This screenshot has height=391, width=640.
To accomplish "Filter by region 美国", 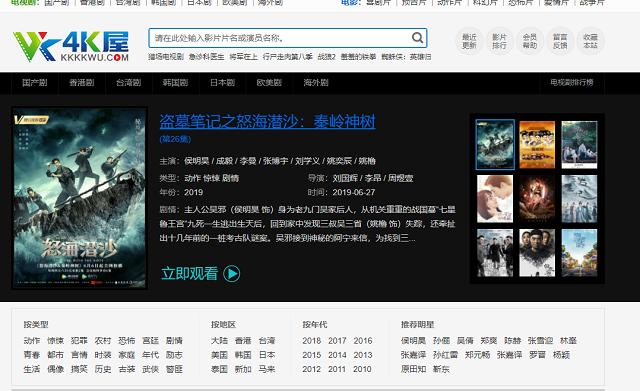I will pyautogui.click(x=219, y=355).
